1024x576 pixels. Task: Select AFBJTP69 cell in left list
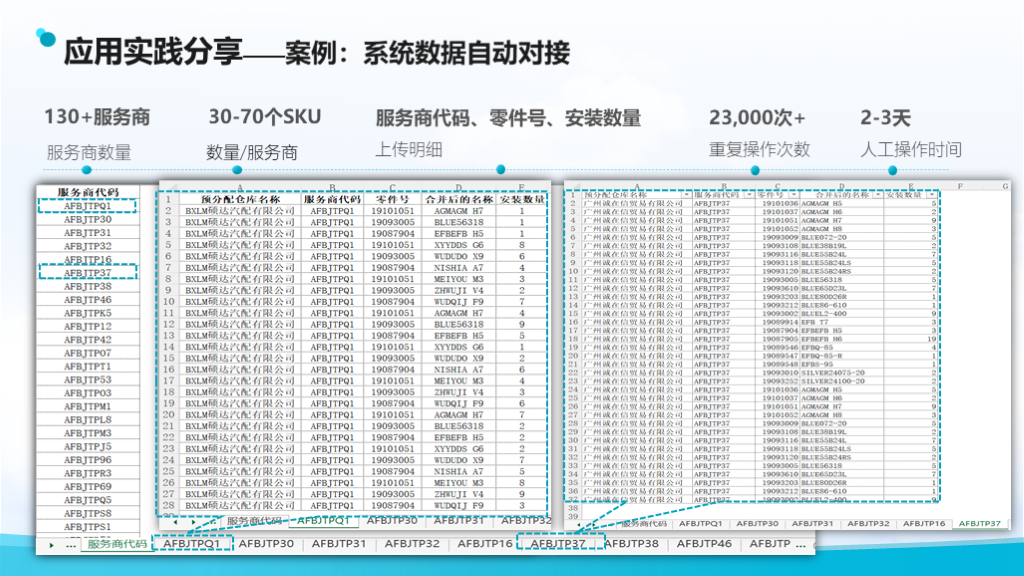point(88,487)
